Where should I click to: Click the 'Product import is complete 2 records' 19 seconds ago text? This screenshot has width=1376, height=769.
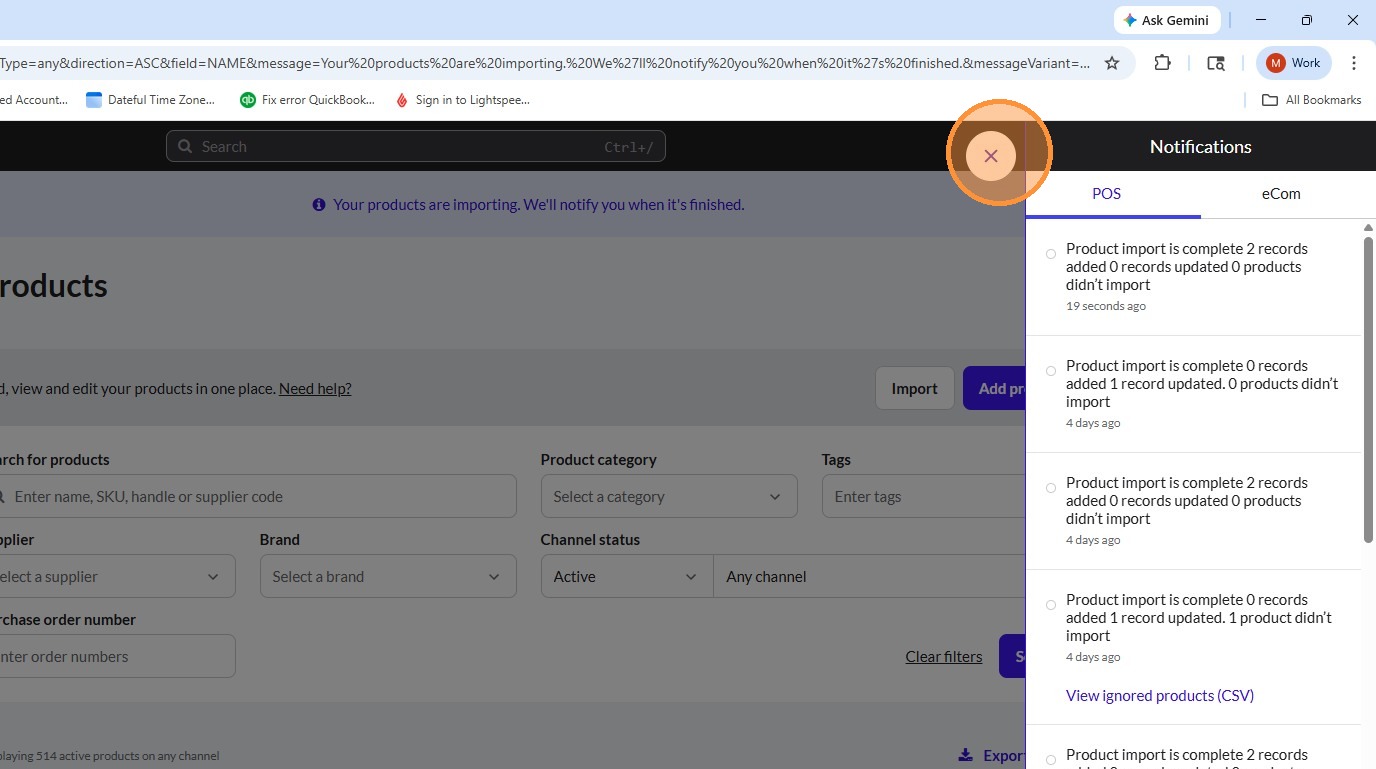coord(1187,267)
